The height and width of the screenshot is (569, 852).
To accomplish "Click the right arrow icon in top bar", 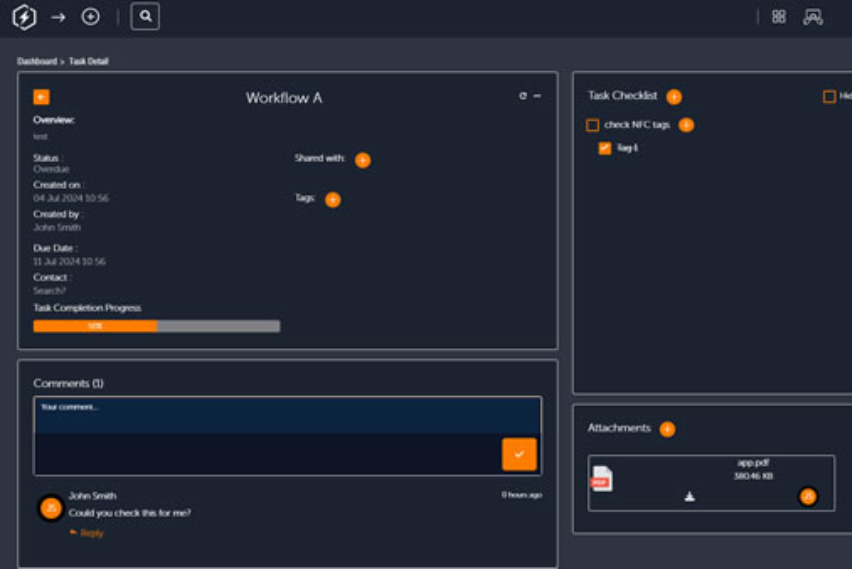I will pos(58,17).
